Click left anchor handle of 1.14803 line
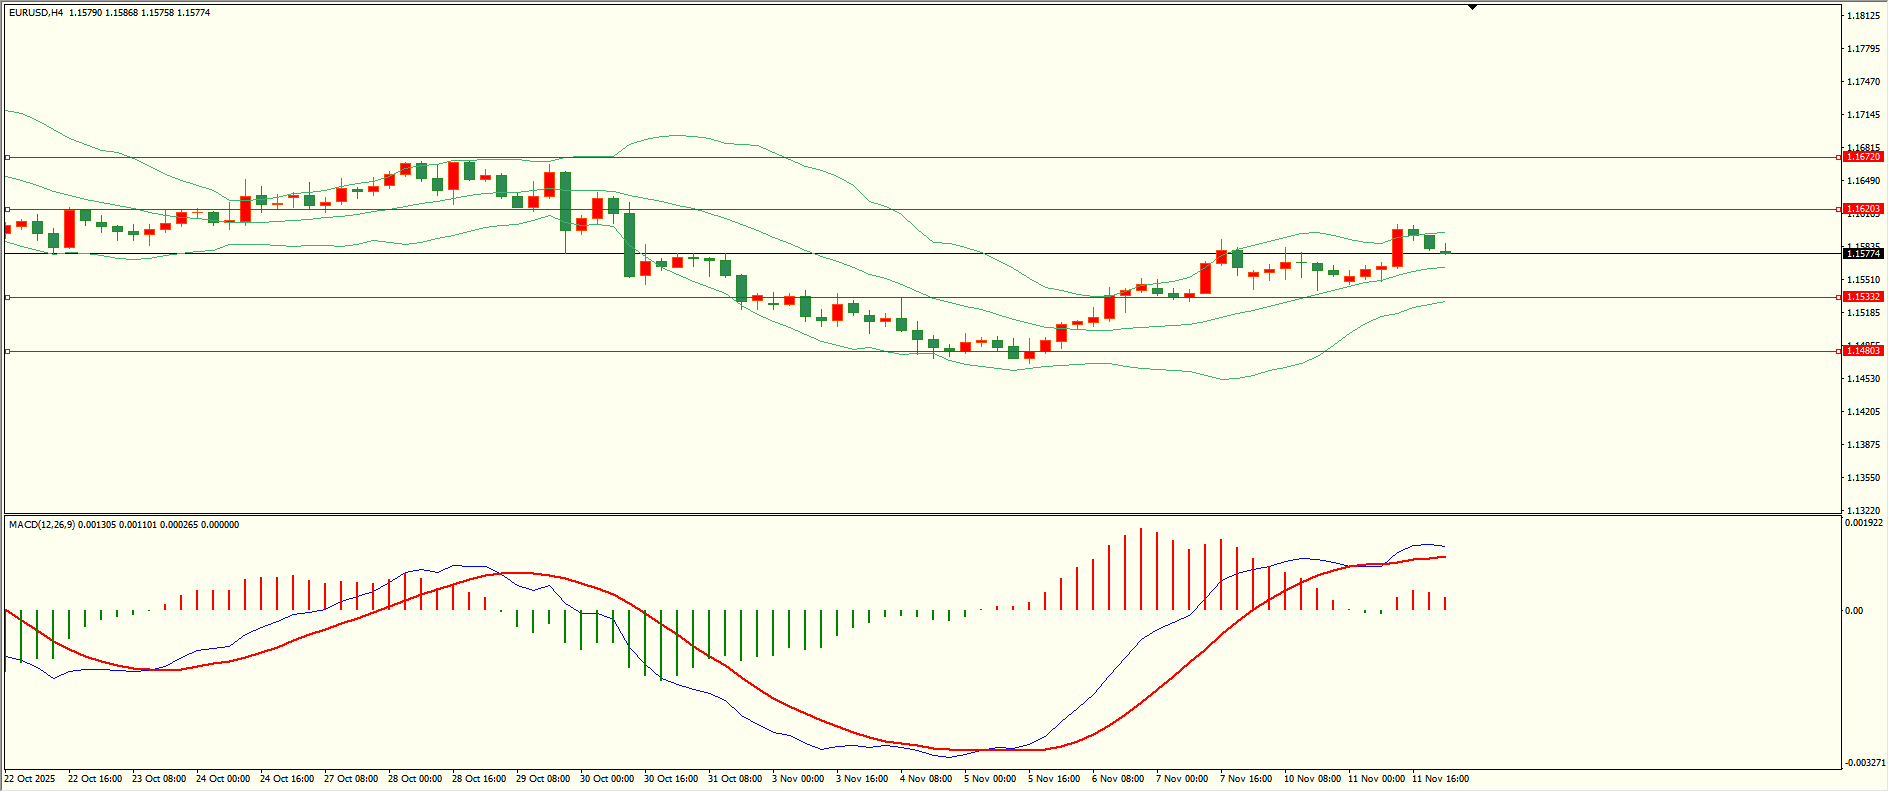 point(8,351)
